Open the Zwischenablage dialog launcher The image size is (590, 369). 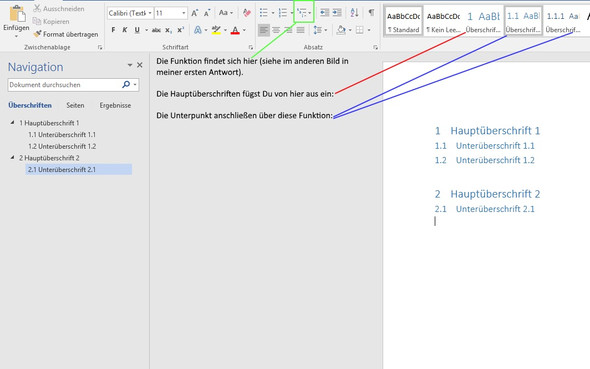100,47
